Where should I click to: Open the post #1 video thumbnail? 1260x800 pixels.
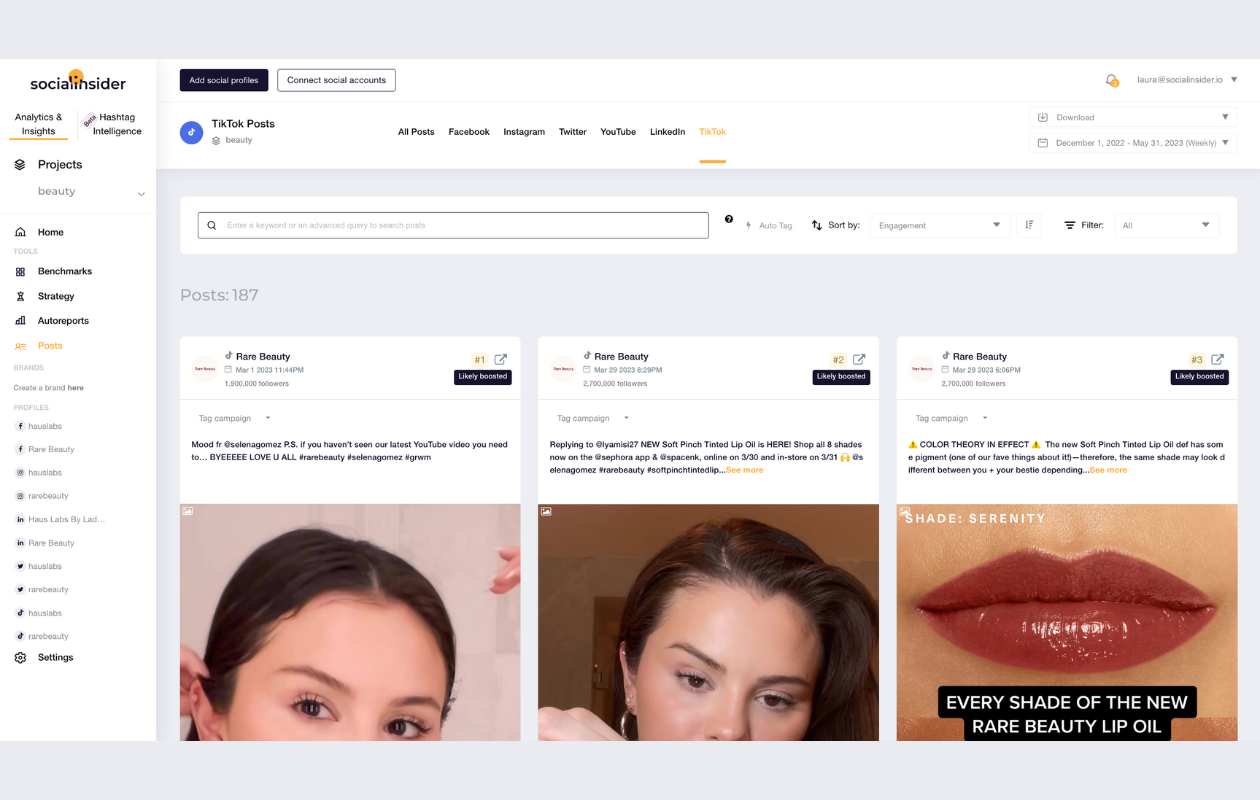click(350, 622)
